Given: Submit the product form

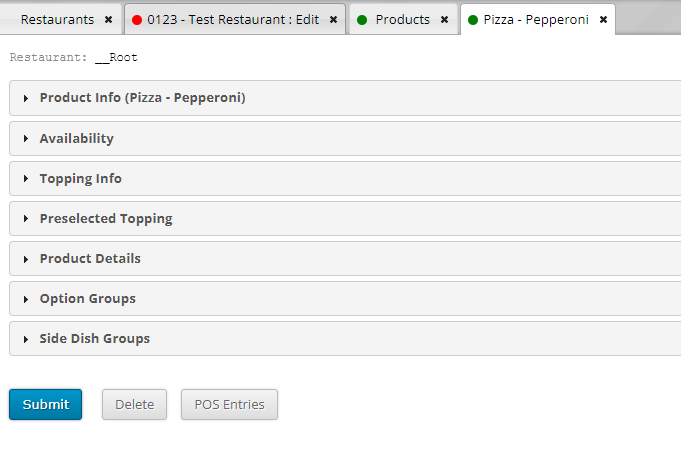Looking at the screenshot, I should tap(46, 404).
